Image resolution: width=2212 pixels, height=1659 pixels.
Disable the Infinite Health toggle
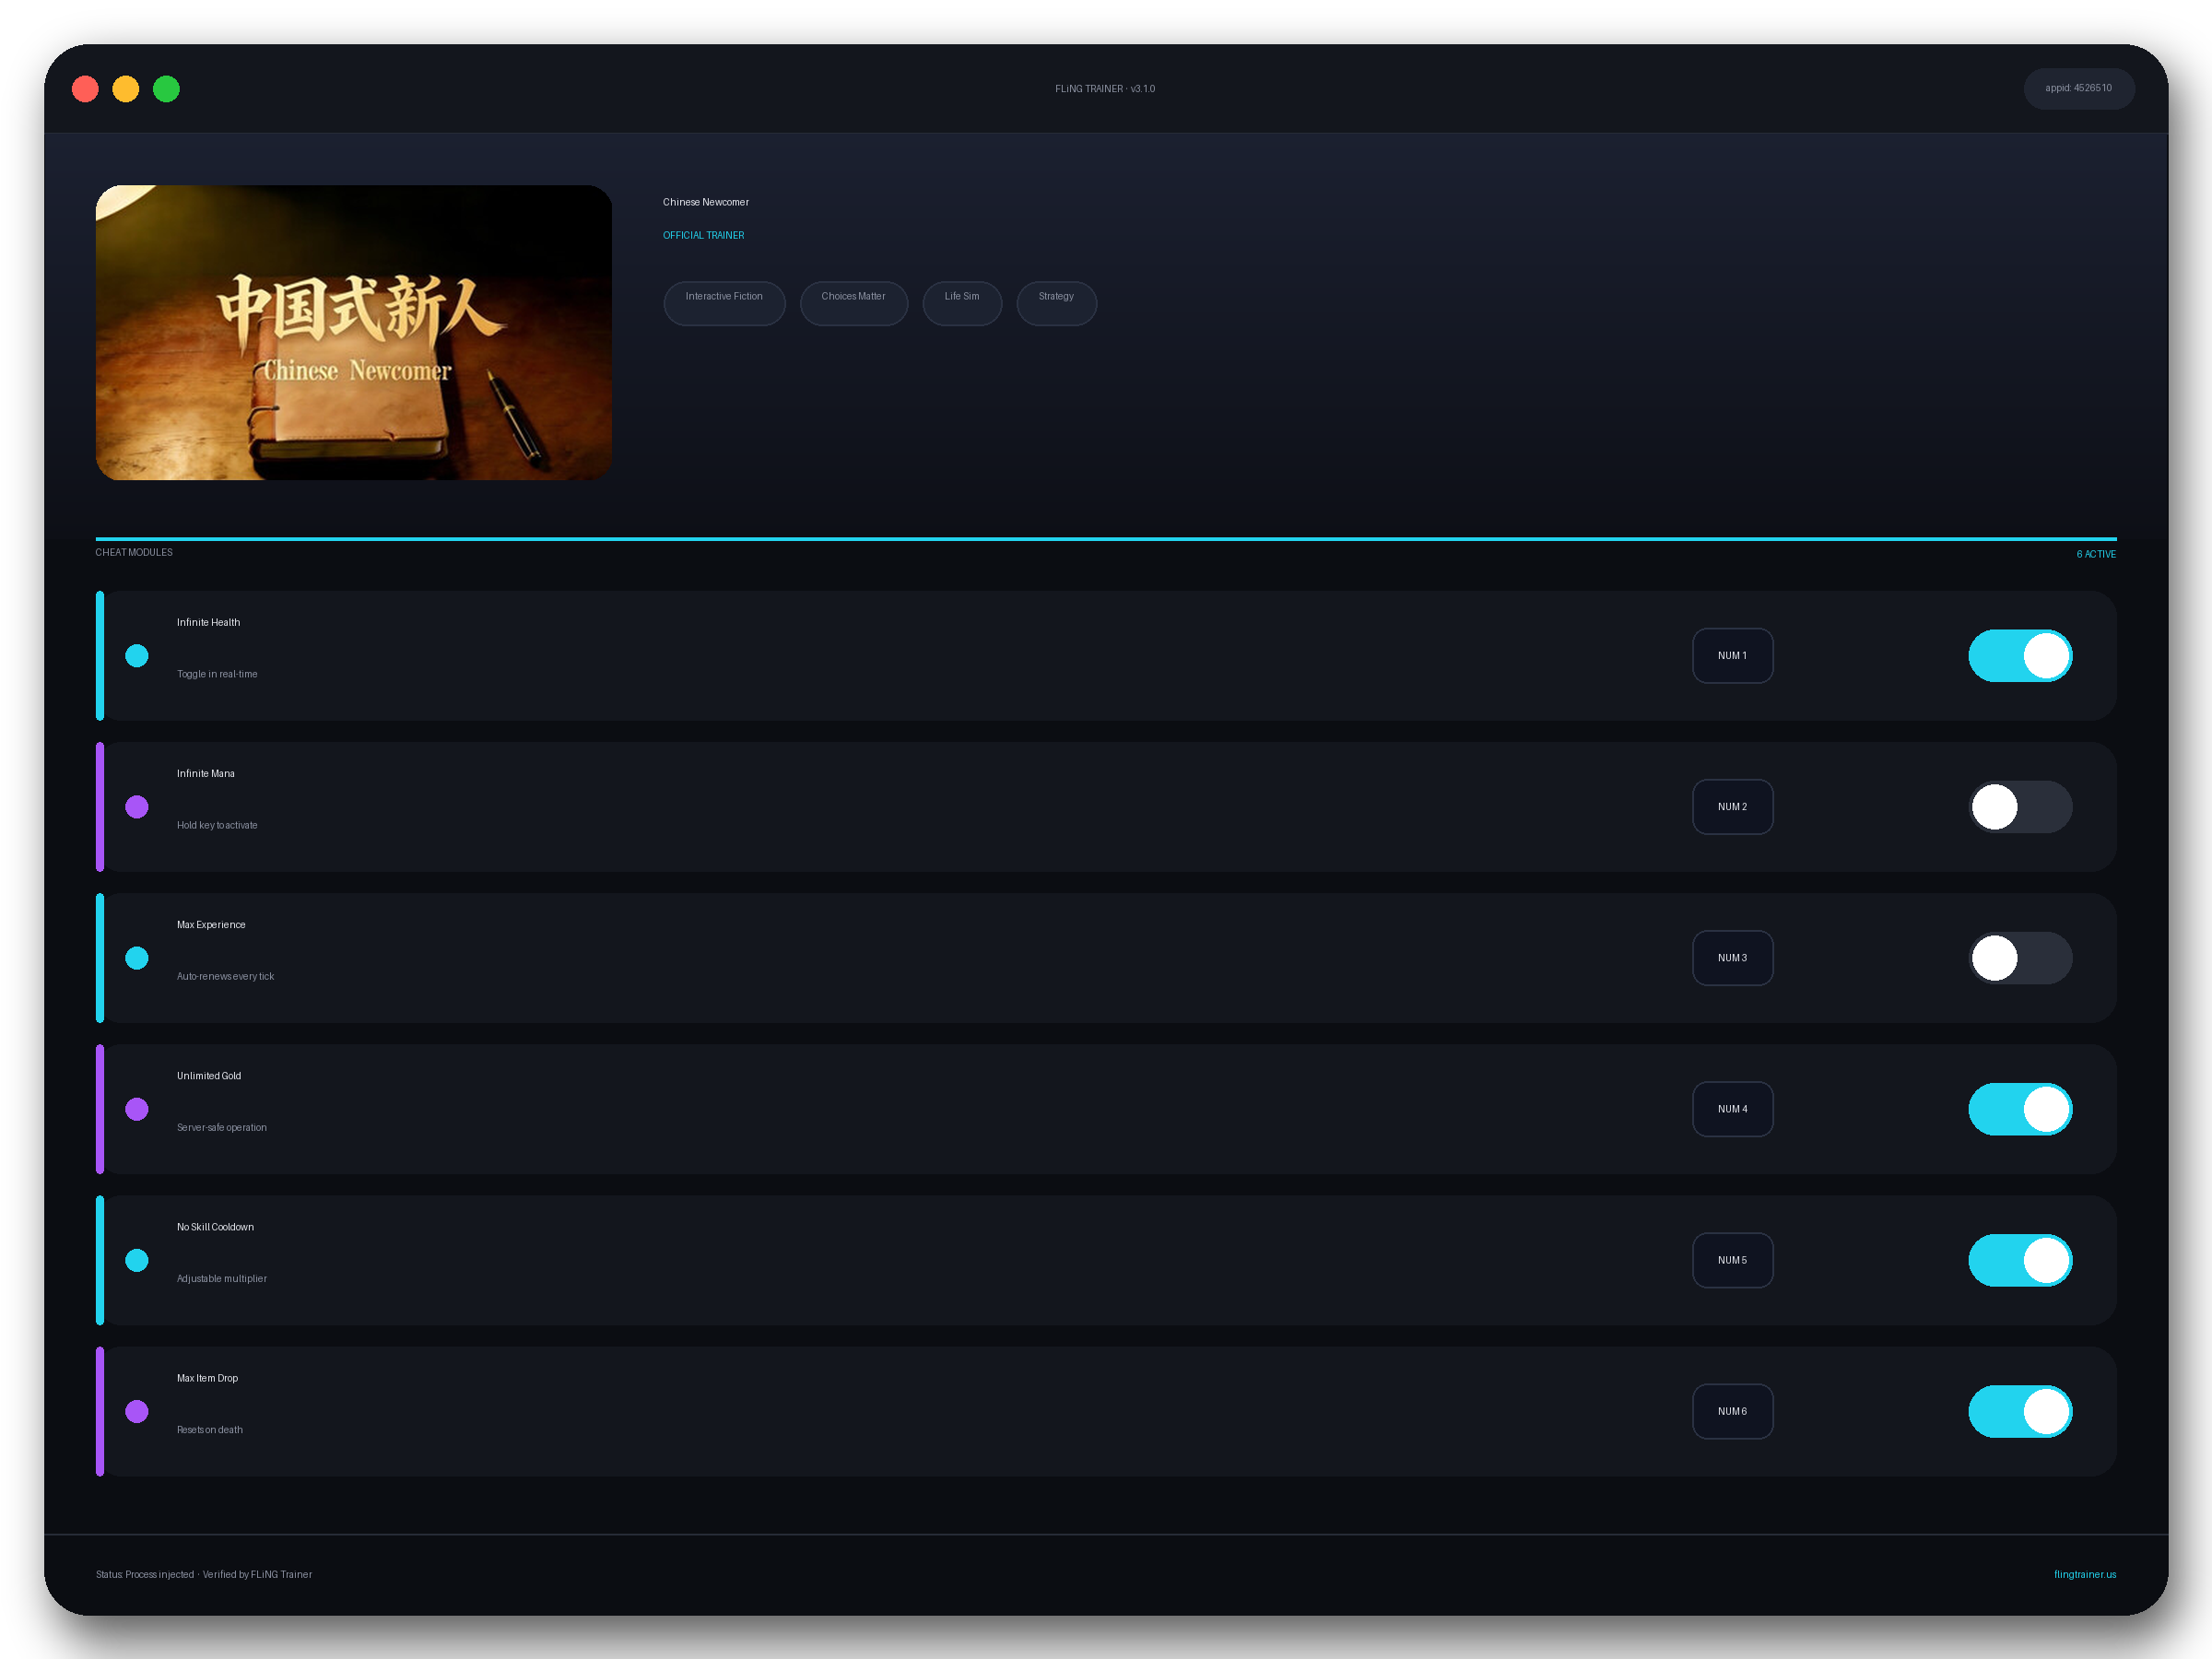[x=2020, y=655]
